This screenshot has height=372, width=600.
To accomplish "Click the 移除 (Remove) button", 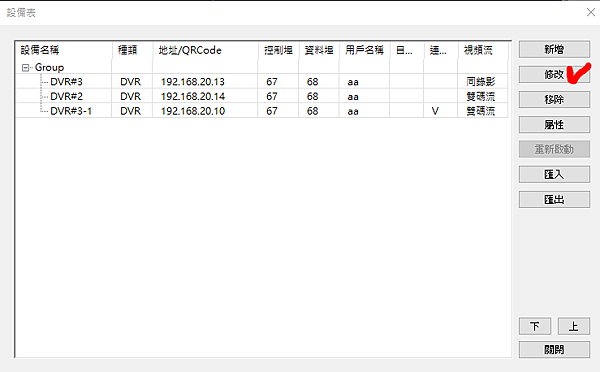I will pyautogui.click(x=554, y=100).
